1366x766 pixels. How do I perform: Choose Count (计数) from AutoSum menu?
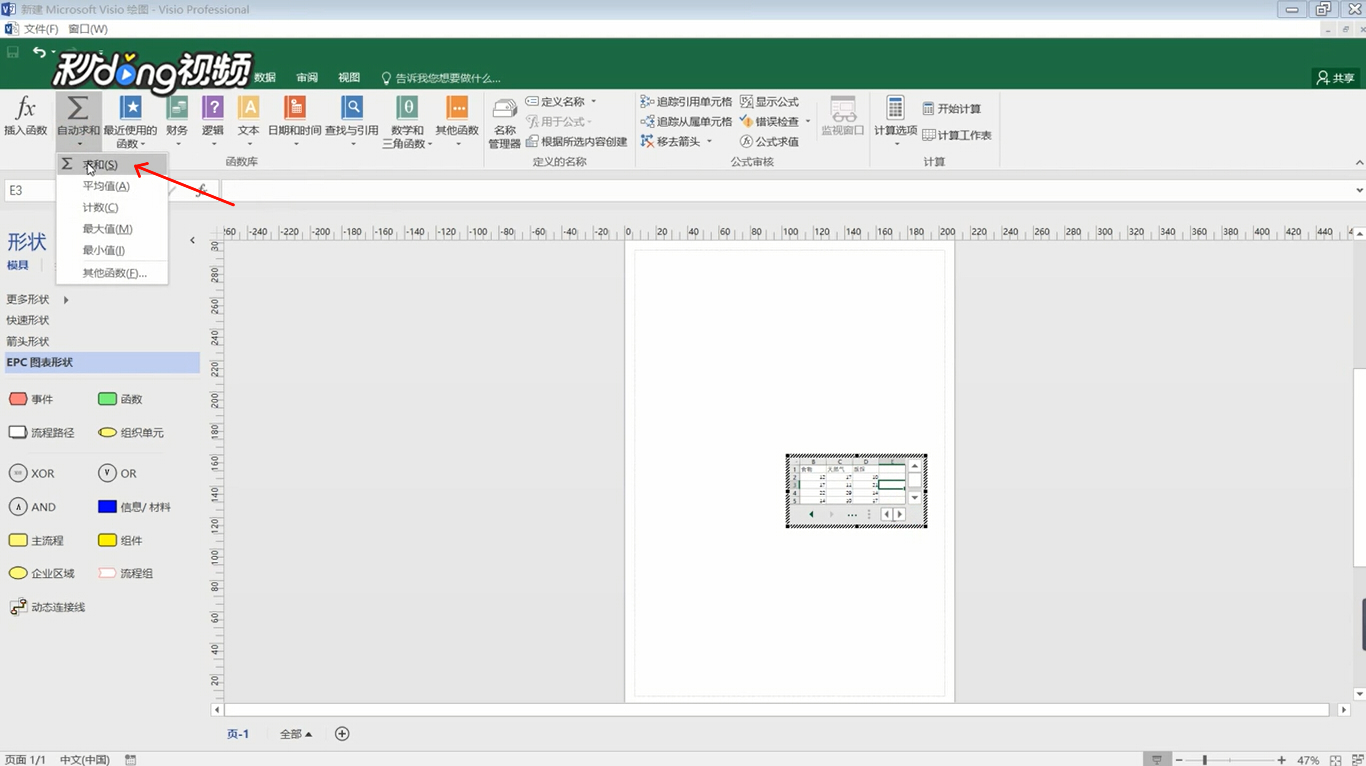[x=112, y=208]
